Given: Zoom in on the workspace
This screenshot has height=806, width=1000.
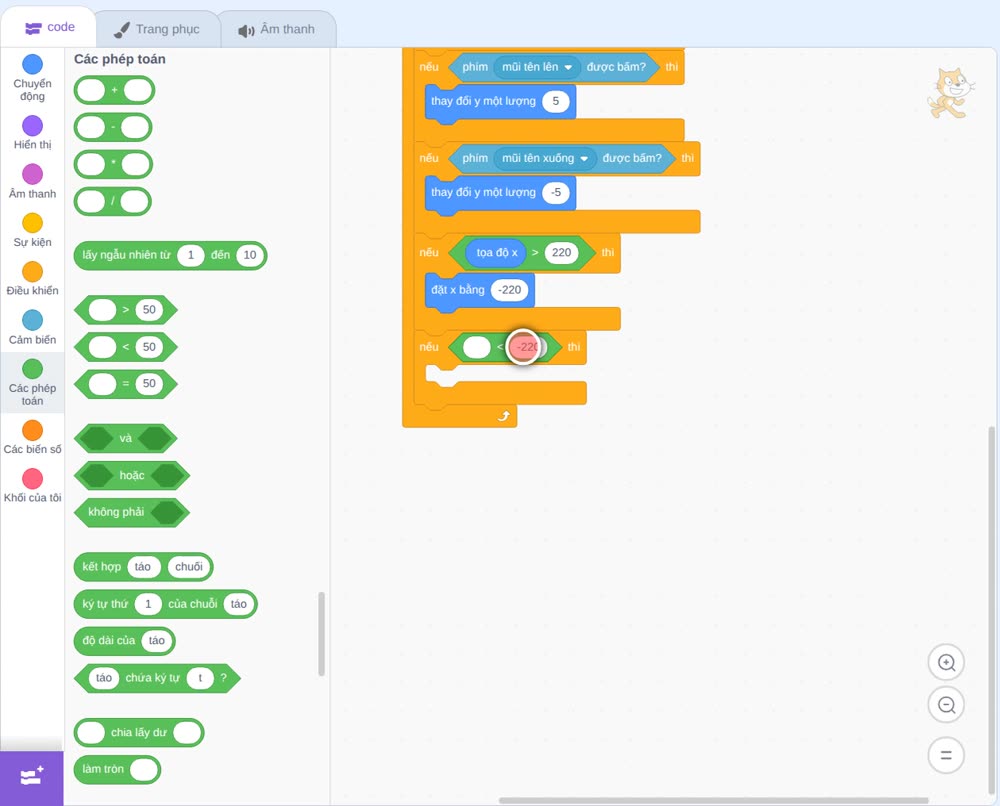Looking at the screenshot, I should 946,663.
